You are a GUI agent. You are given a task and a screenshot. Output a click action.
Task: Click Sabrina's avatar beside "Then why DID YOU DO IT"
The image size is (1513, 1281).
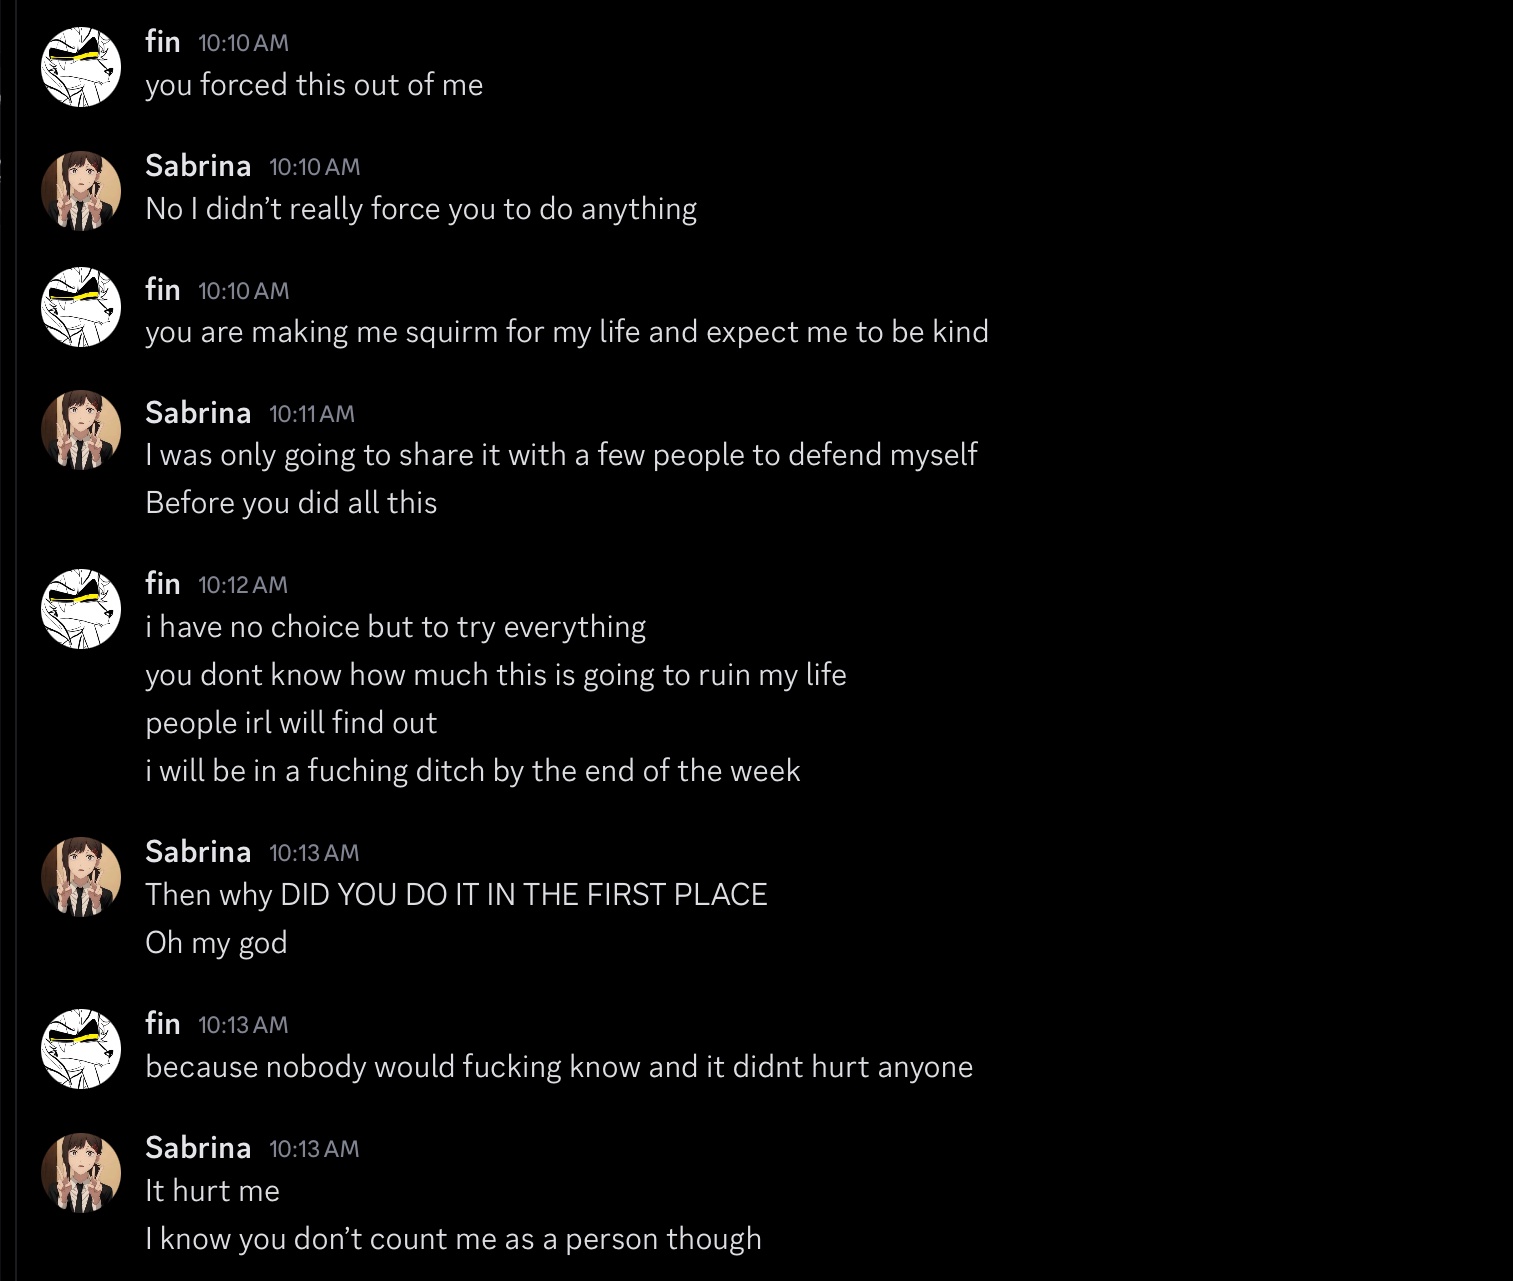[81, 877]
